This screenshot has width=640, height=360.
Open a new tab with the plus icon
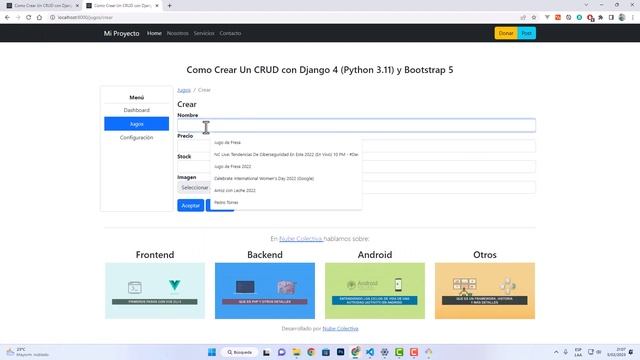tap(169, 6)
